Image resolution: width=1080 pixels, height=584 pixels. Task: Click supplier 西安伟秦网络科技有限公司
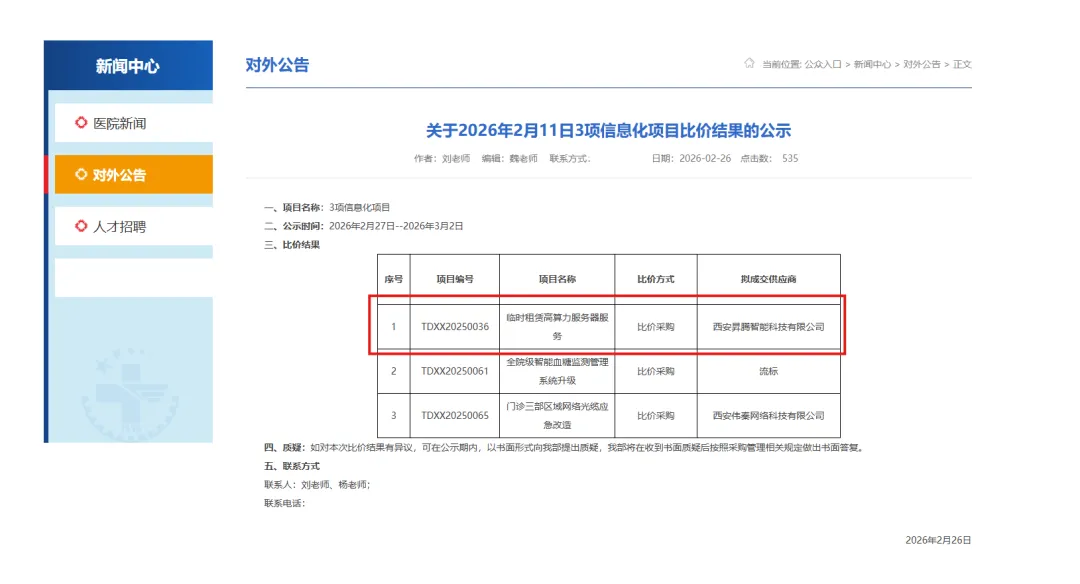tap(769, 415)
